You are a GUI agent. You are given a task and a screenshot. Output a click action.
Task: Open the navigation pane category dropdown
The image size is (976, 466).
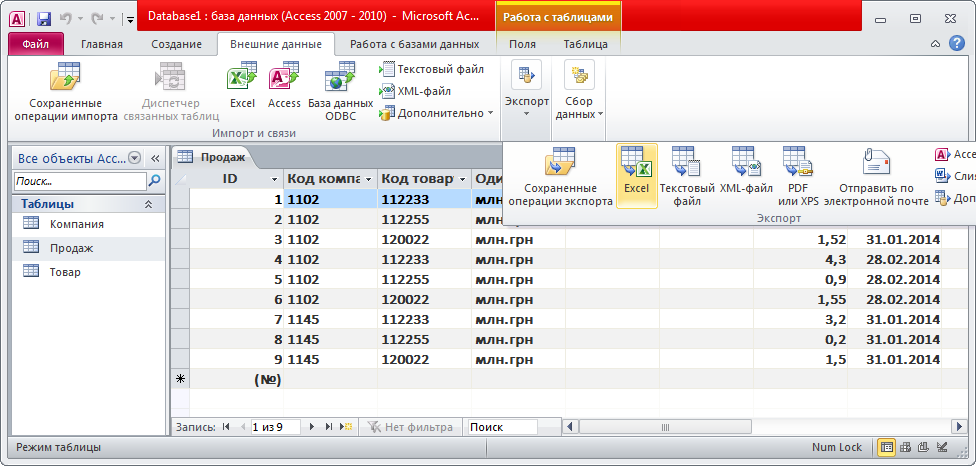(134, 158)
